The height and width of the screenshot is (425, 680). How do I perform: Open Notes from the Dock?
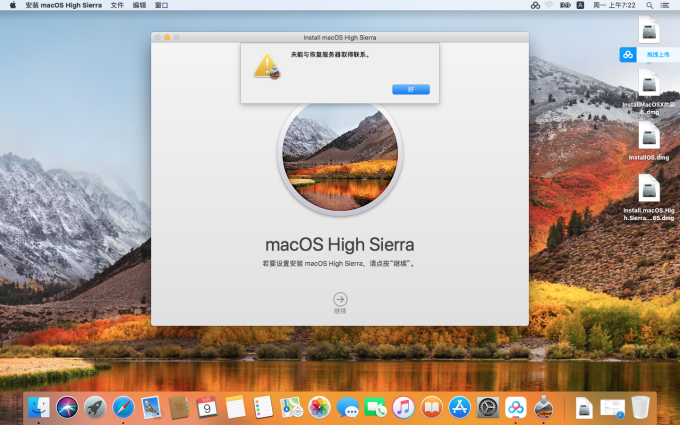click(235, 408)
